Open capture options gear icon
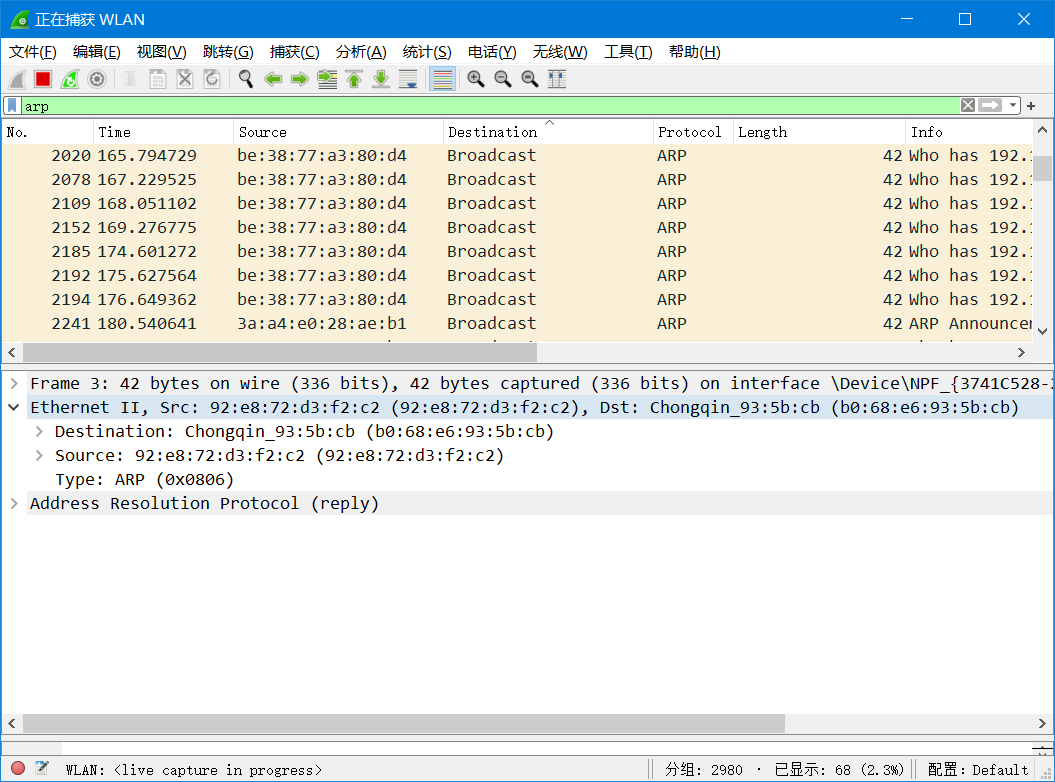Image resolution: width=1055 pixels, height=782 pixels. pos(96,78)
